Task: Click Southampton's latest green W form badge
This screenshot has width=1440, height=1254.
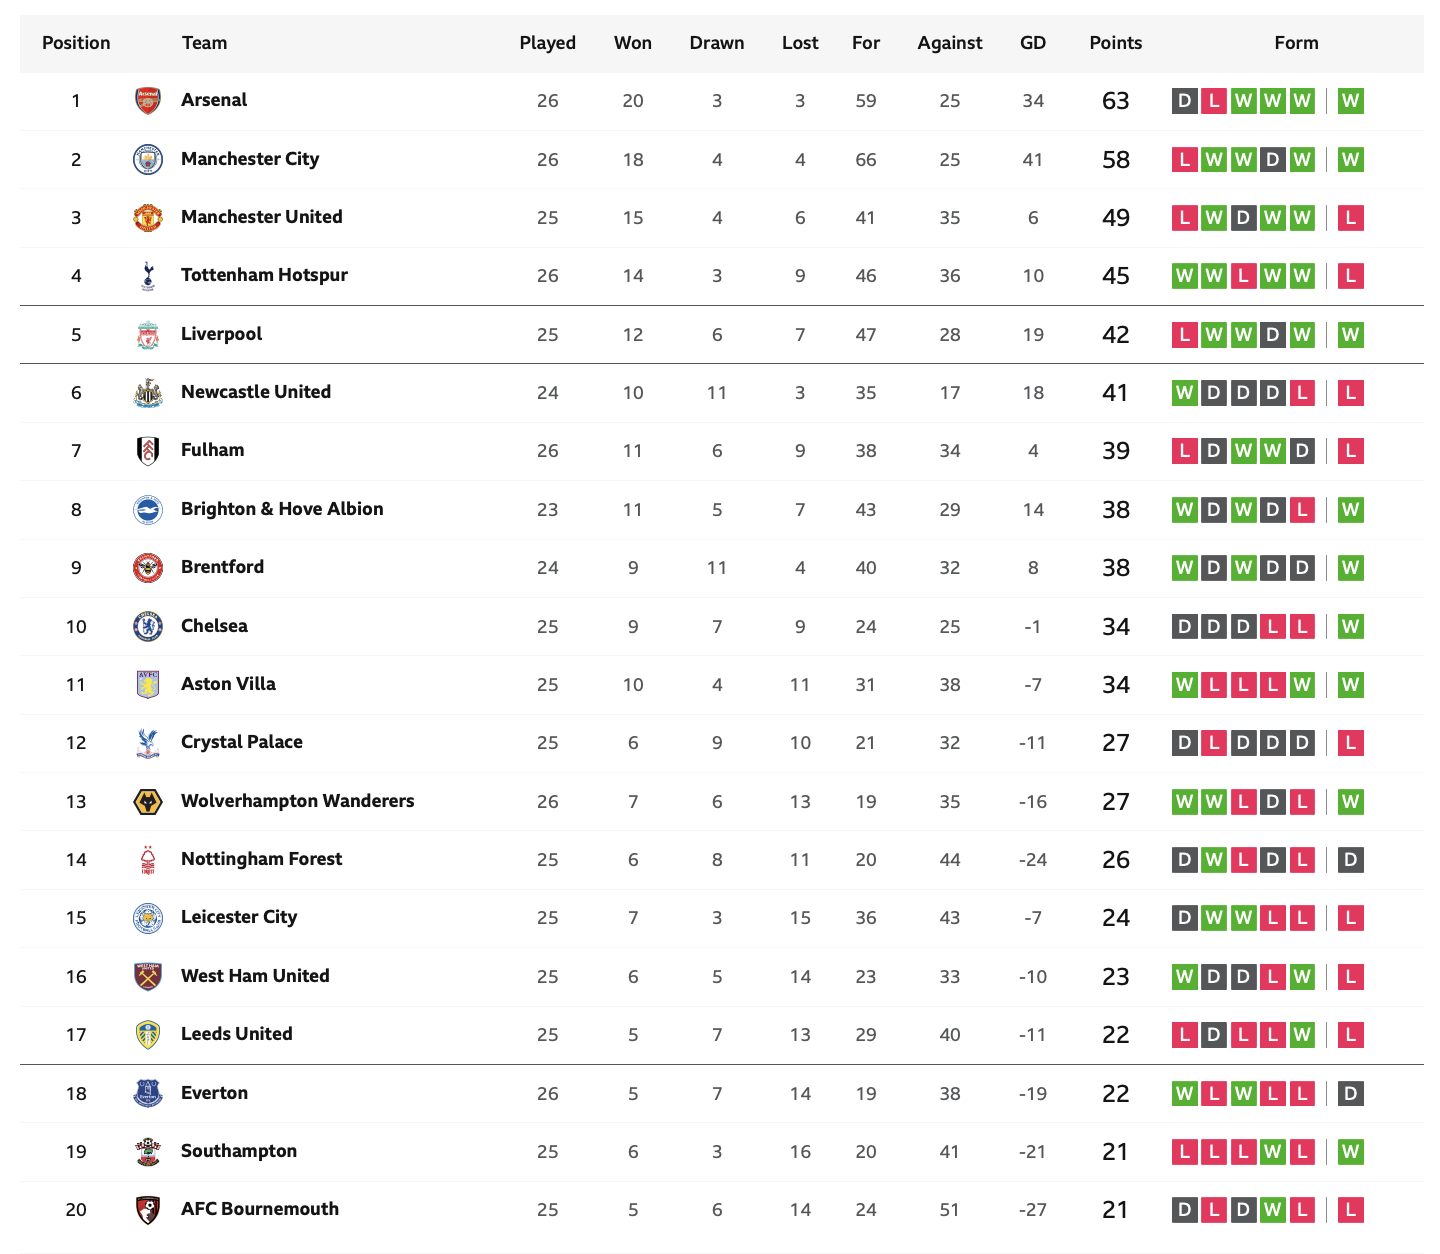Action: click(1350, 1151)
